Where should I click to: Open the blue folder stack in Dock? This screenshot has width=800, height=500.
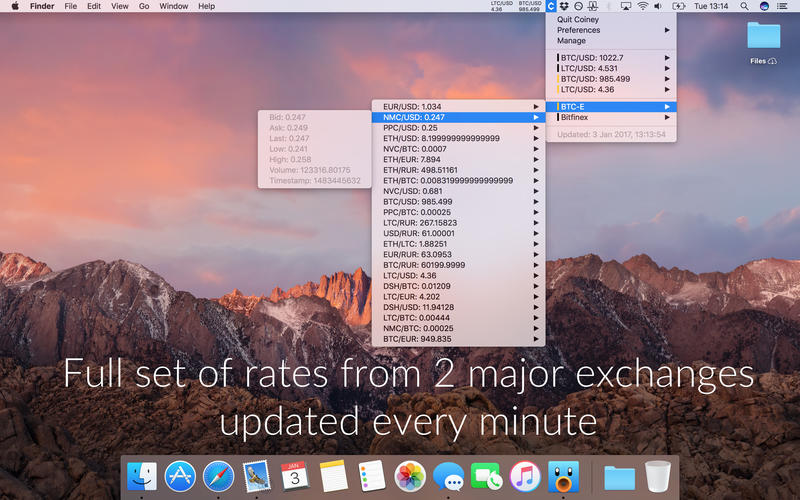pos(619,478)
